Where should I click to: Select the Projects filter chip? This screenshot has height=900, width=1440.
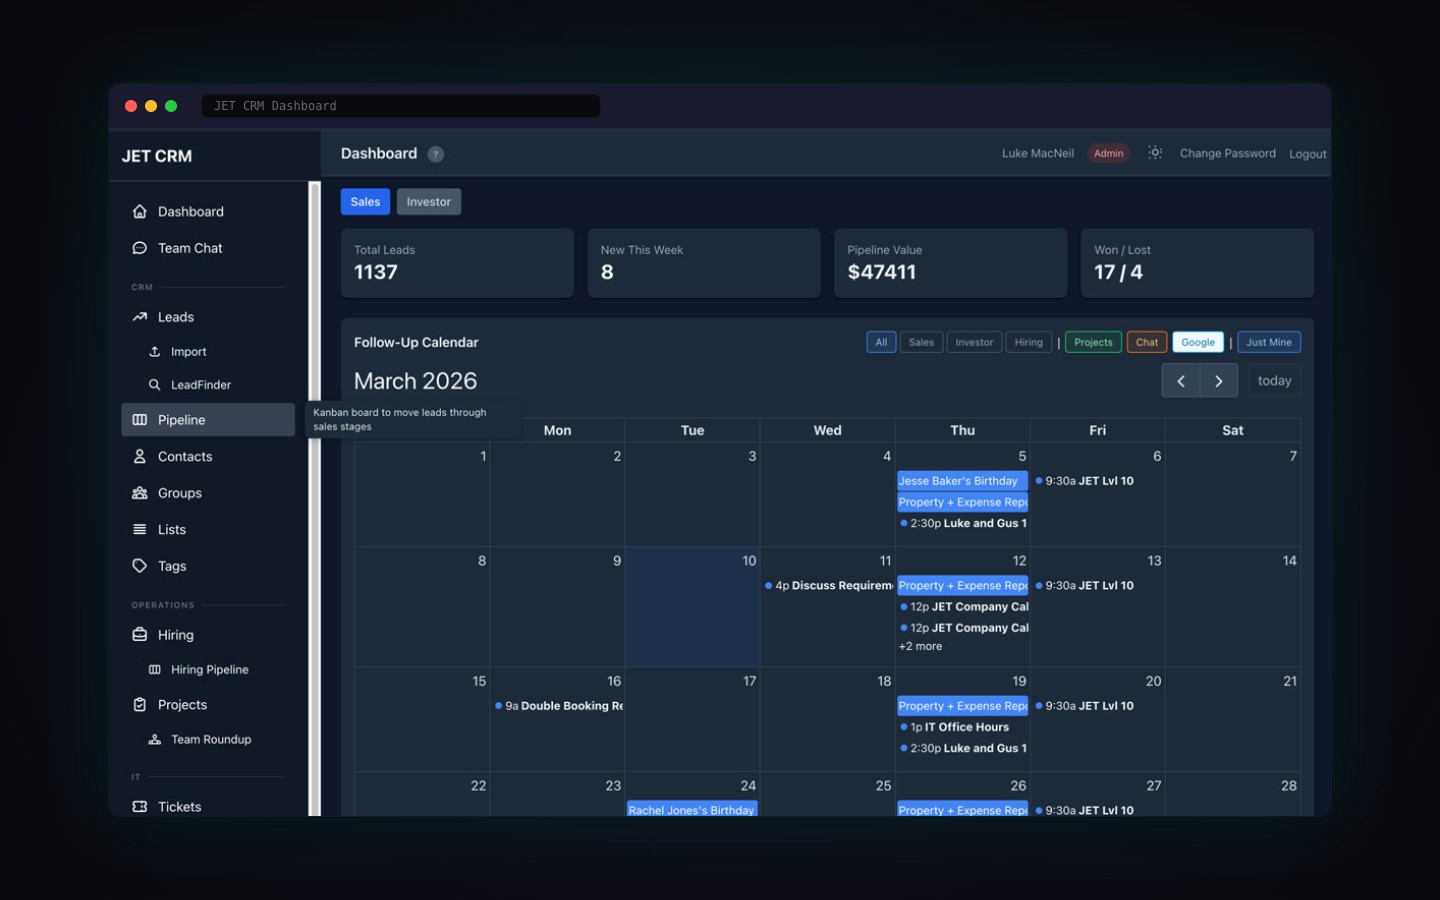point(1093,341)
